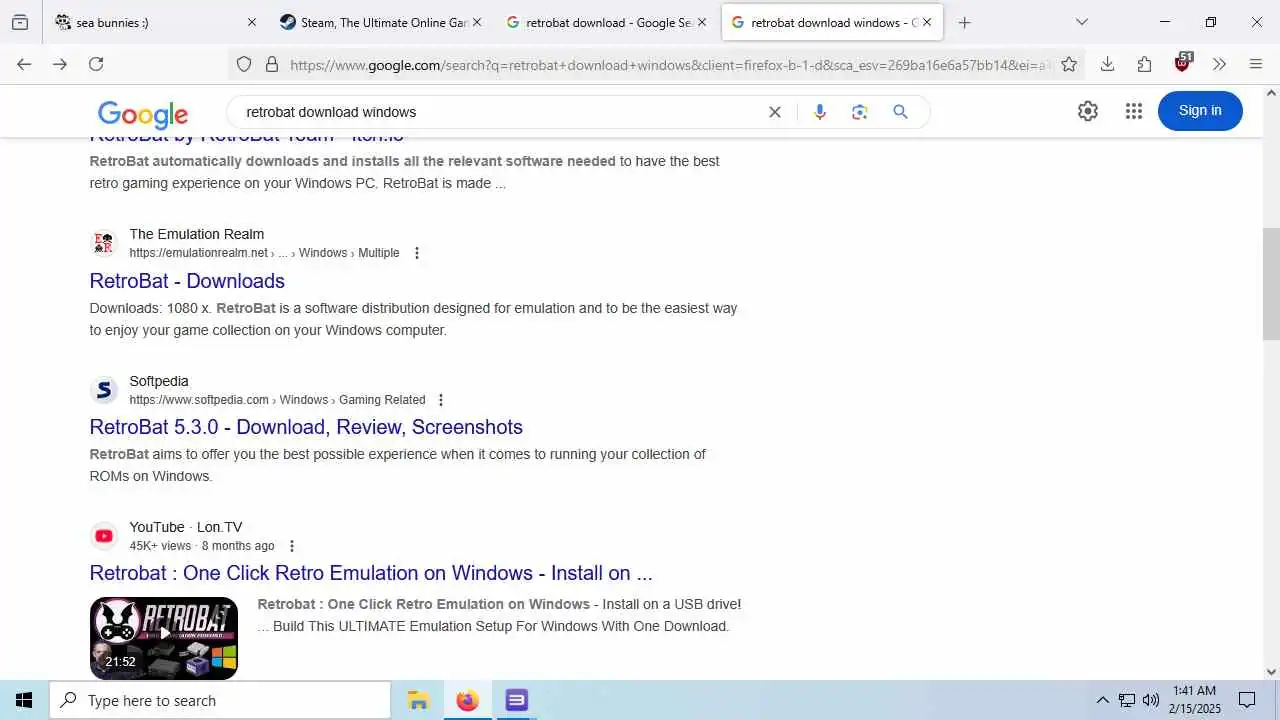Click the Softpedia site favicon
1280x720 pixels.
(x=104, y=390)
